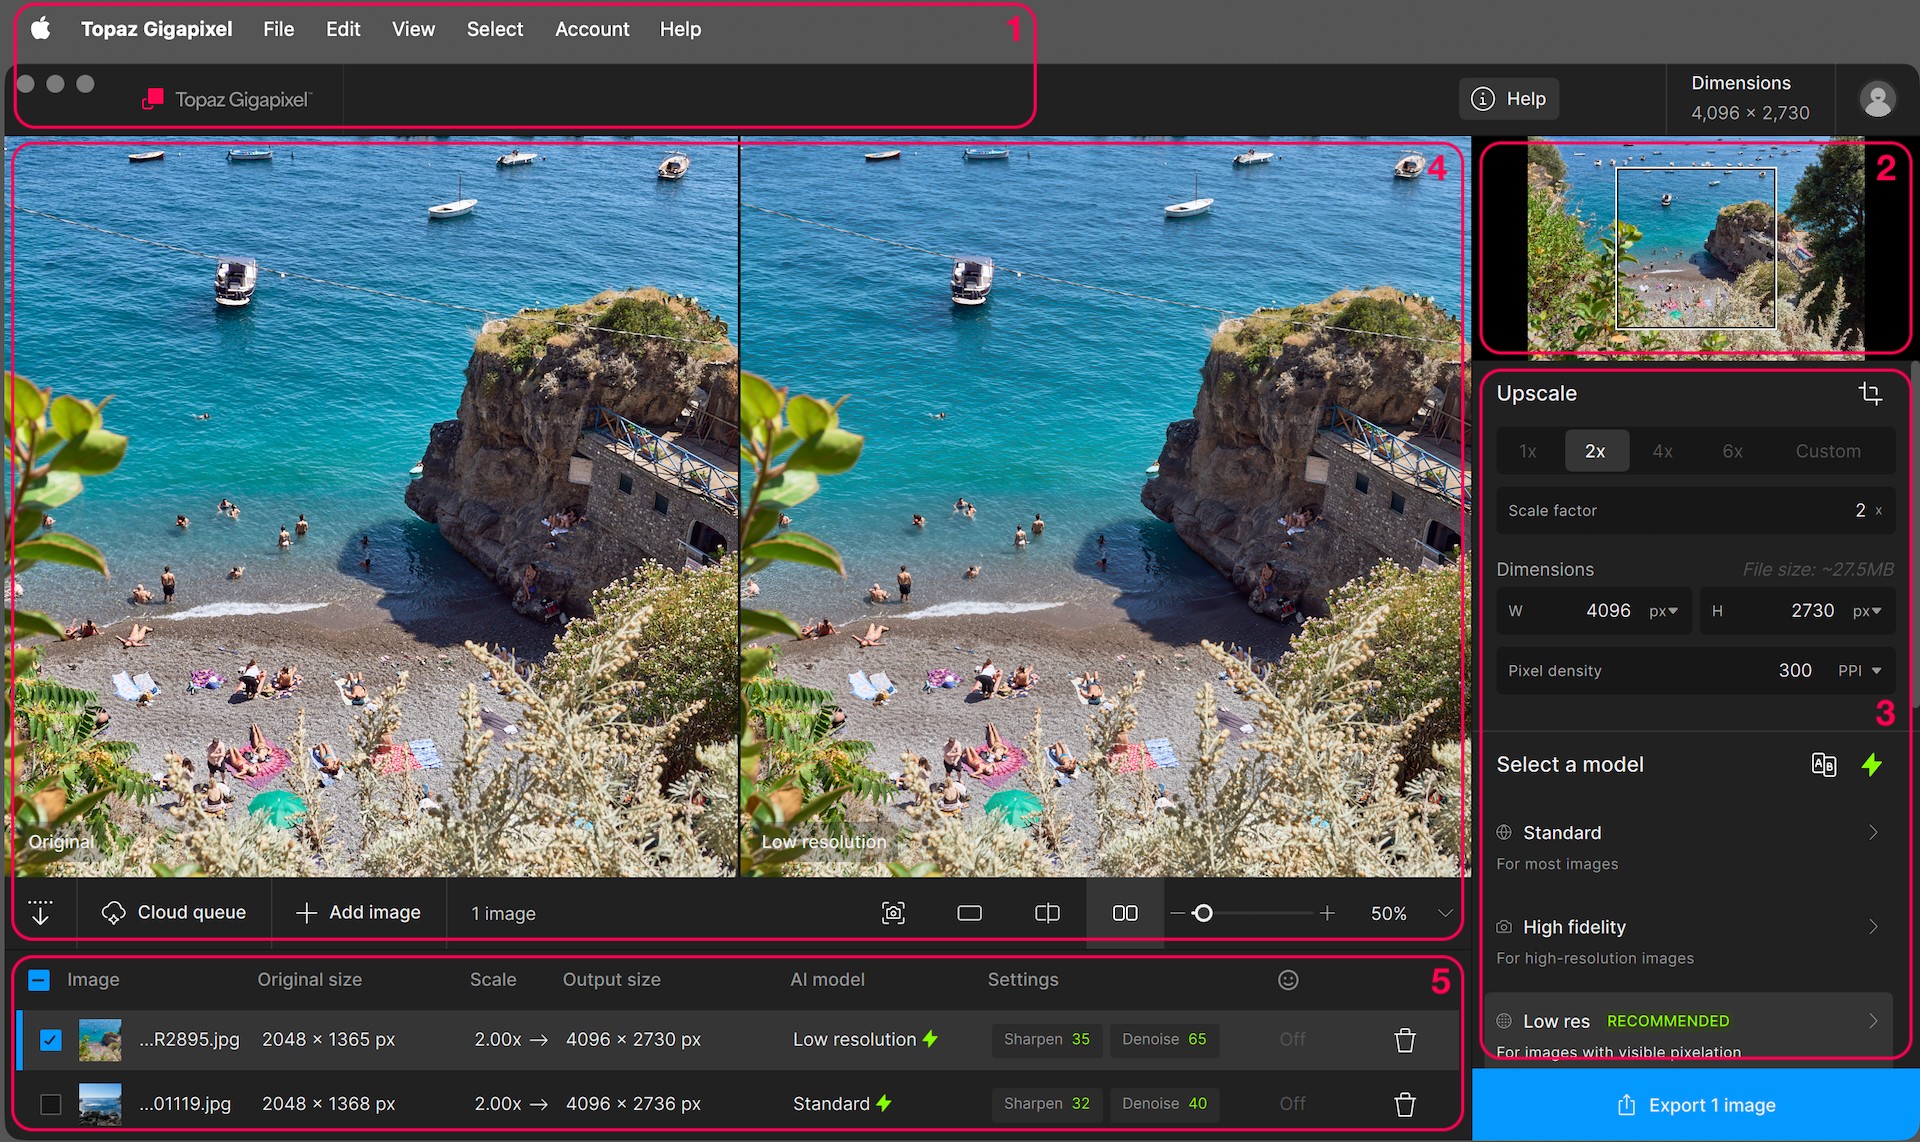The height and width of the screenshot is (1142, 1920).
Task: Click the model comparison A/B icon
Action: (1823, 765)
